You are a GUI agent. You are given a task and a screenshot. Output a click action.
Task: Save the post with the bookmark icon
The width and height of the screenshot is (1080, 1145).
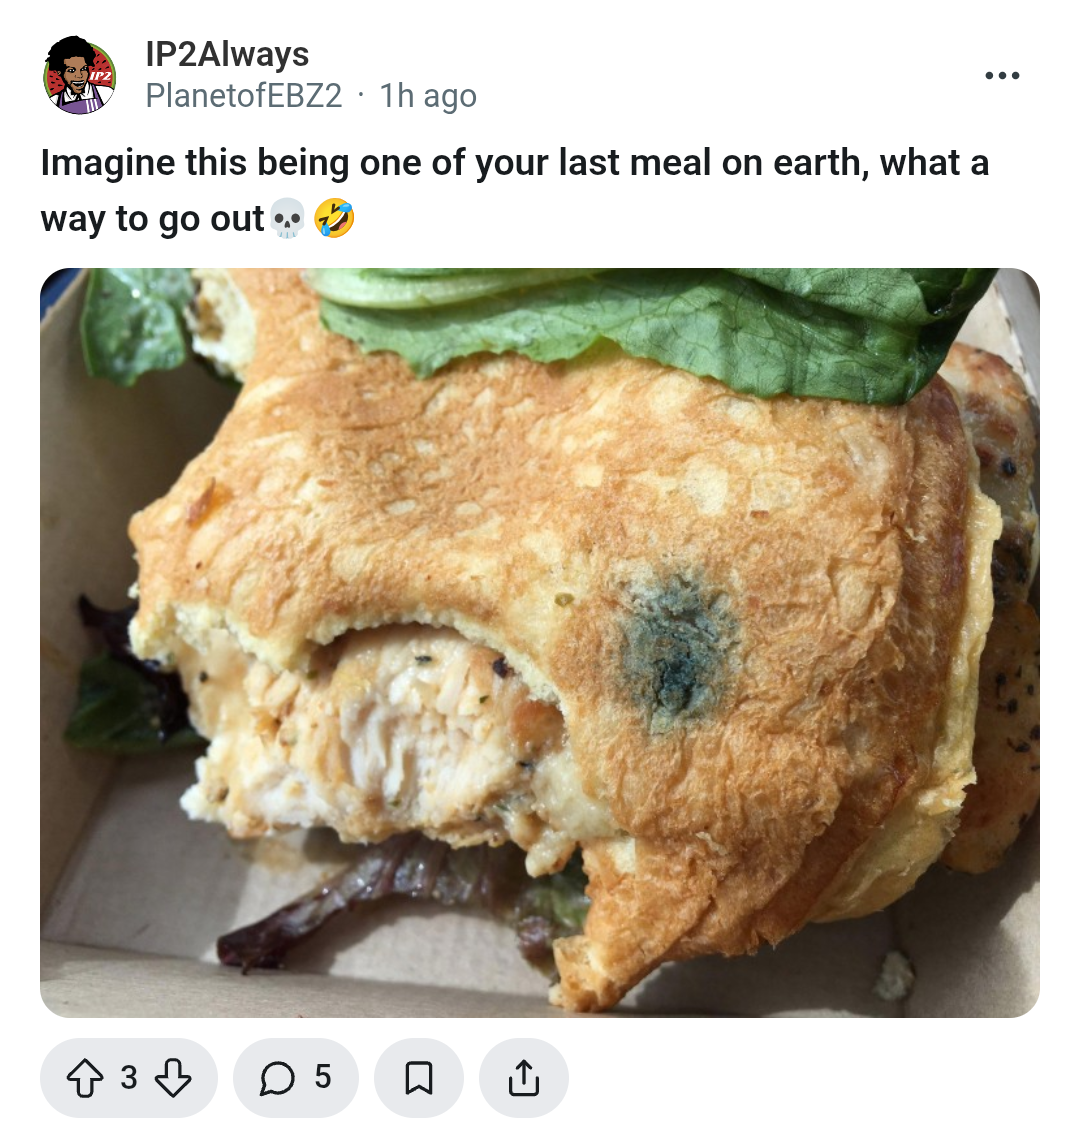pos(419,1078)
